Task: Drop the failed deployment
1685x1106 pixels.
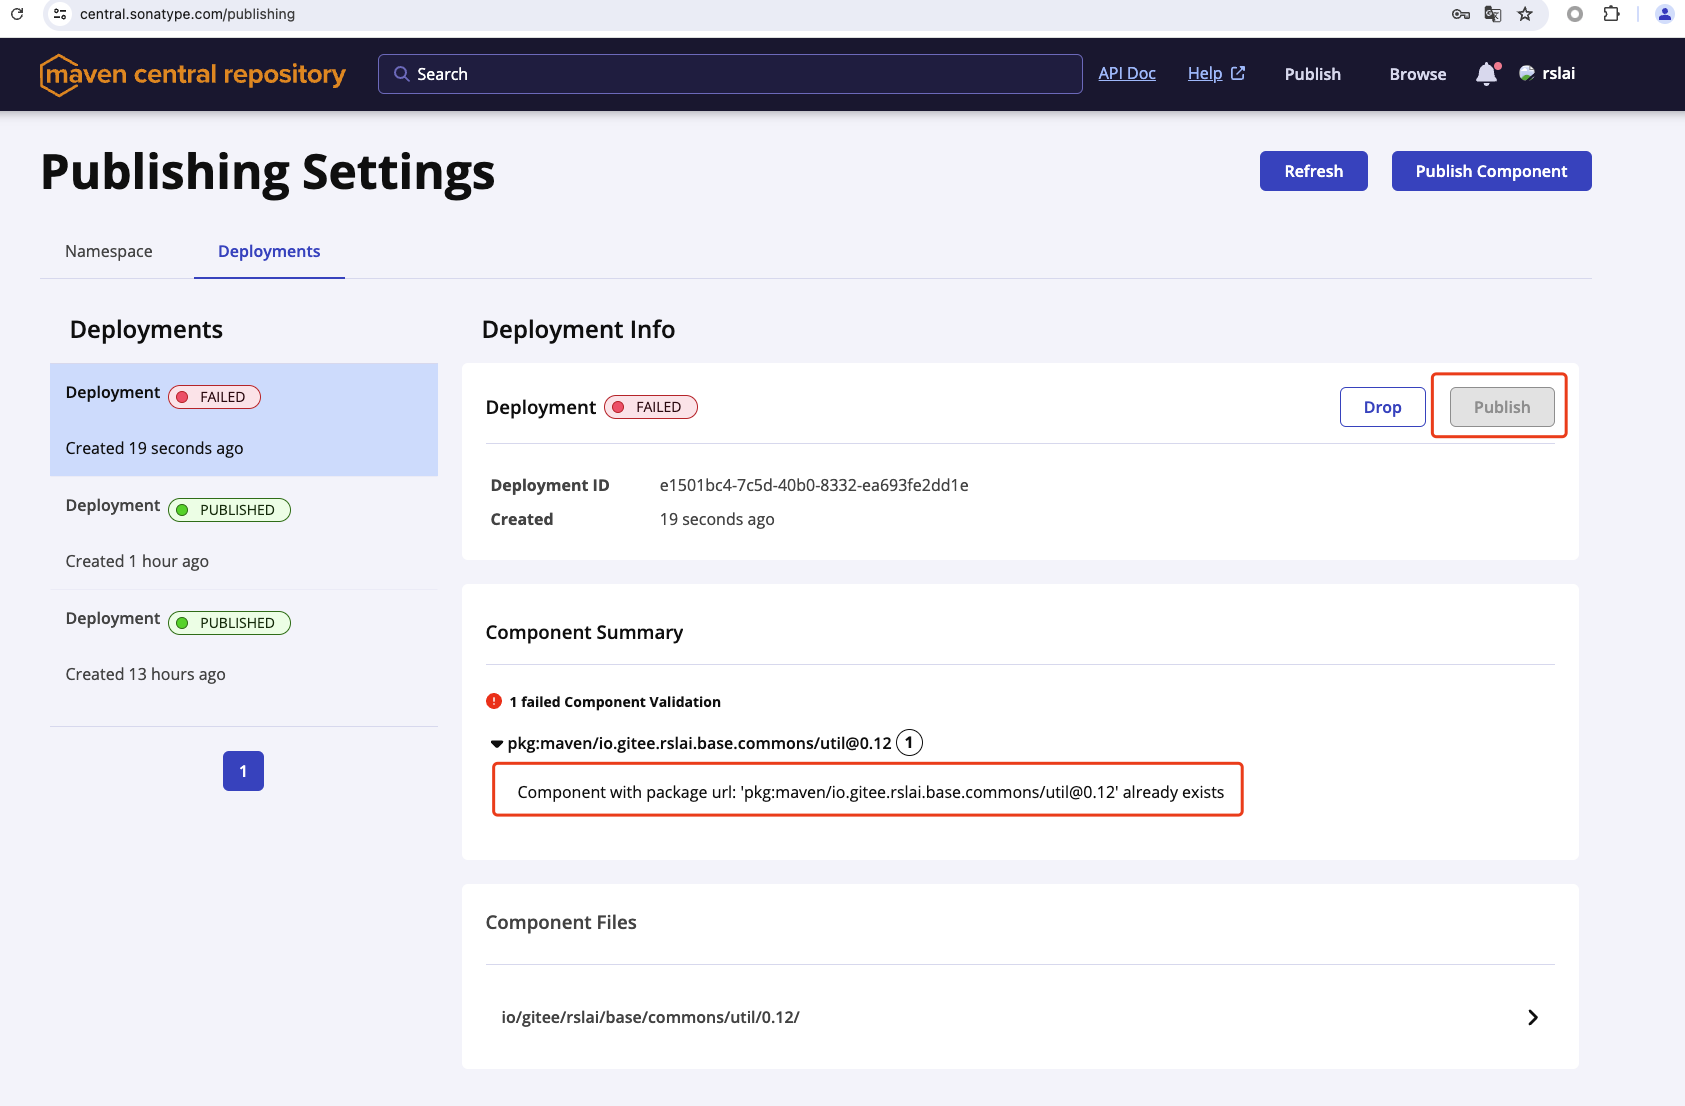Action: 1383,407
